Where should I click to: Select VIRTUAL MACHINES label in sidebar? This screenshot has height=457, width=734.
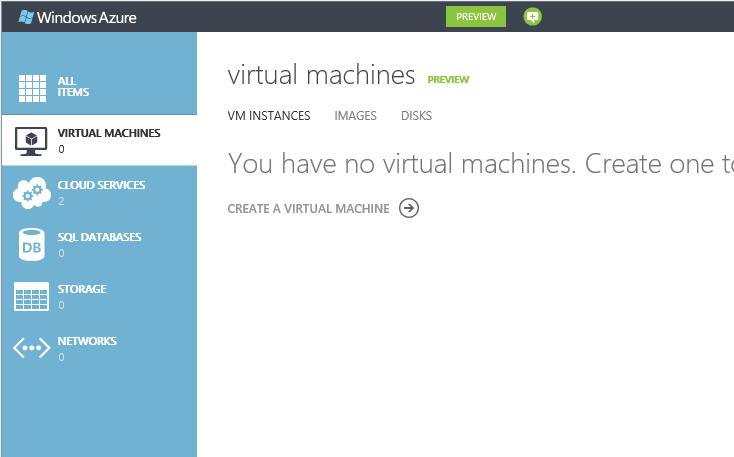109,133
